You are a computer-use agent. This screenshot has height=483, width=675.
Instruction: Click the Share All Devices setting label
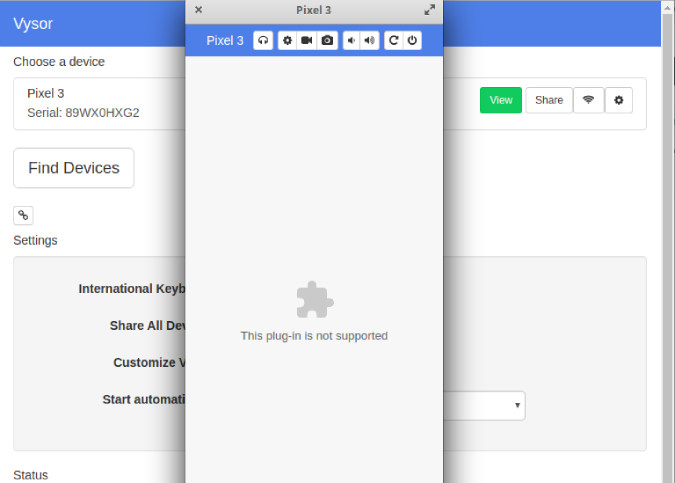coord(148,325)
